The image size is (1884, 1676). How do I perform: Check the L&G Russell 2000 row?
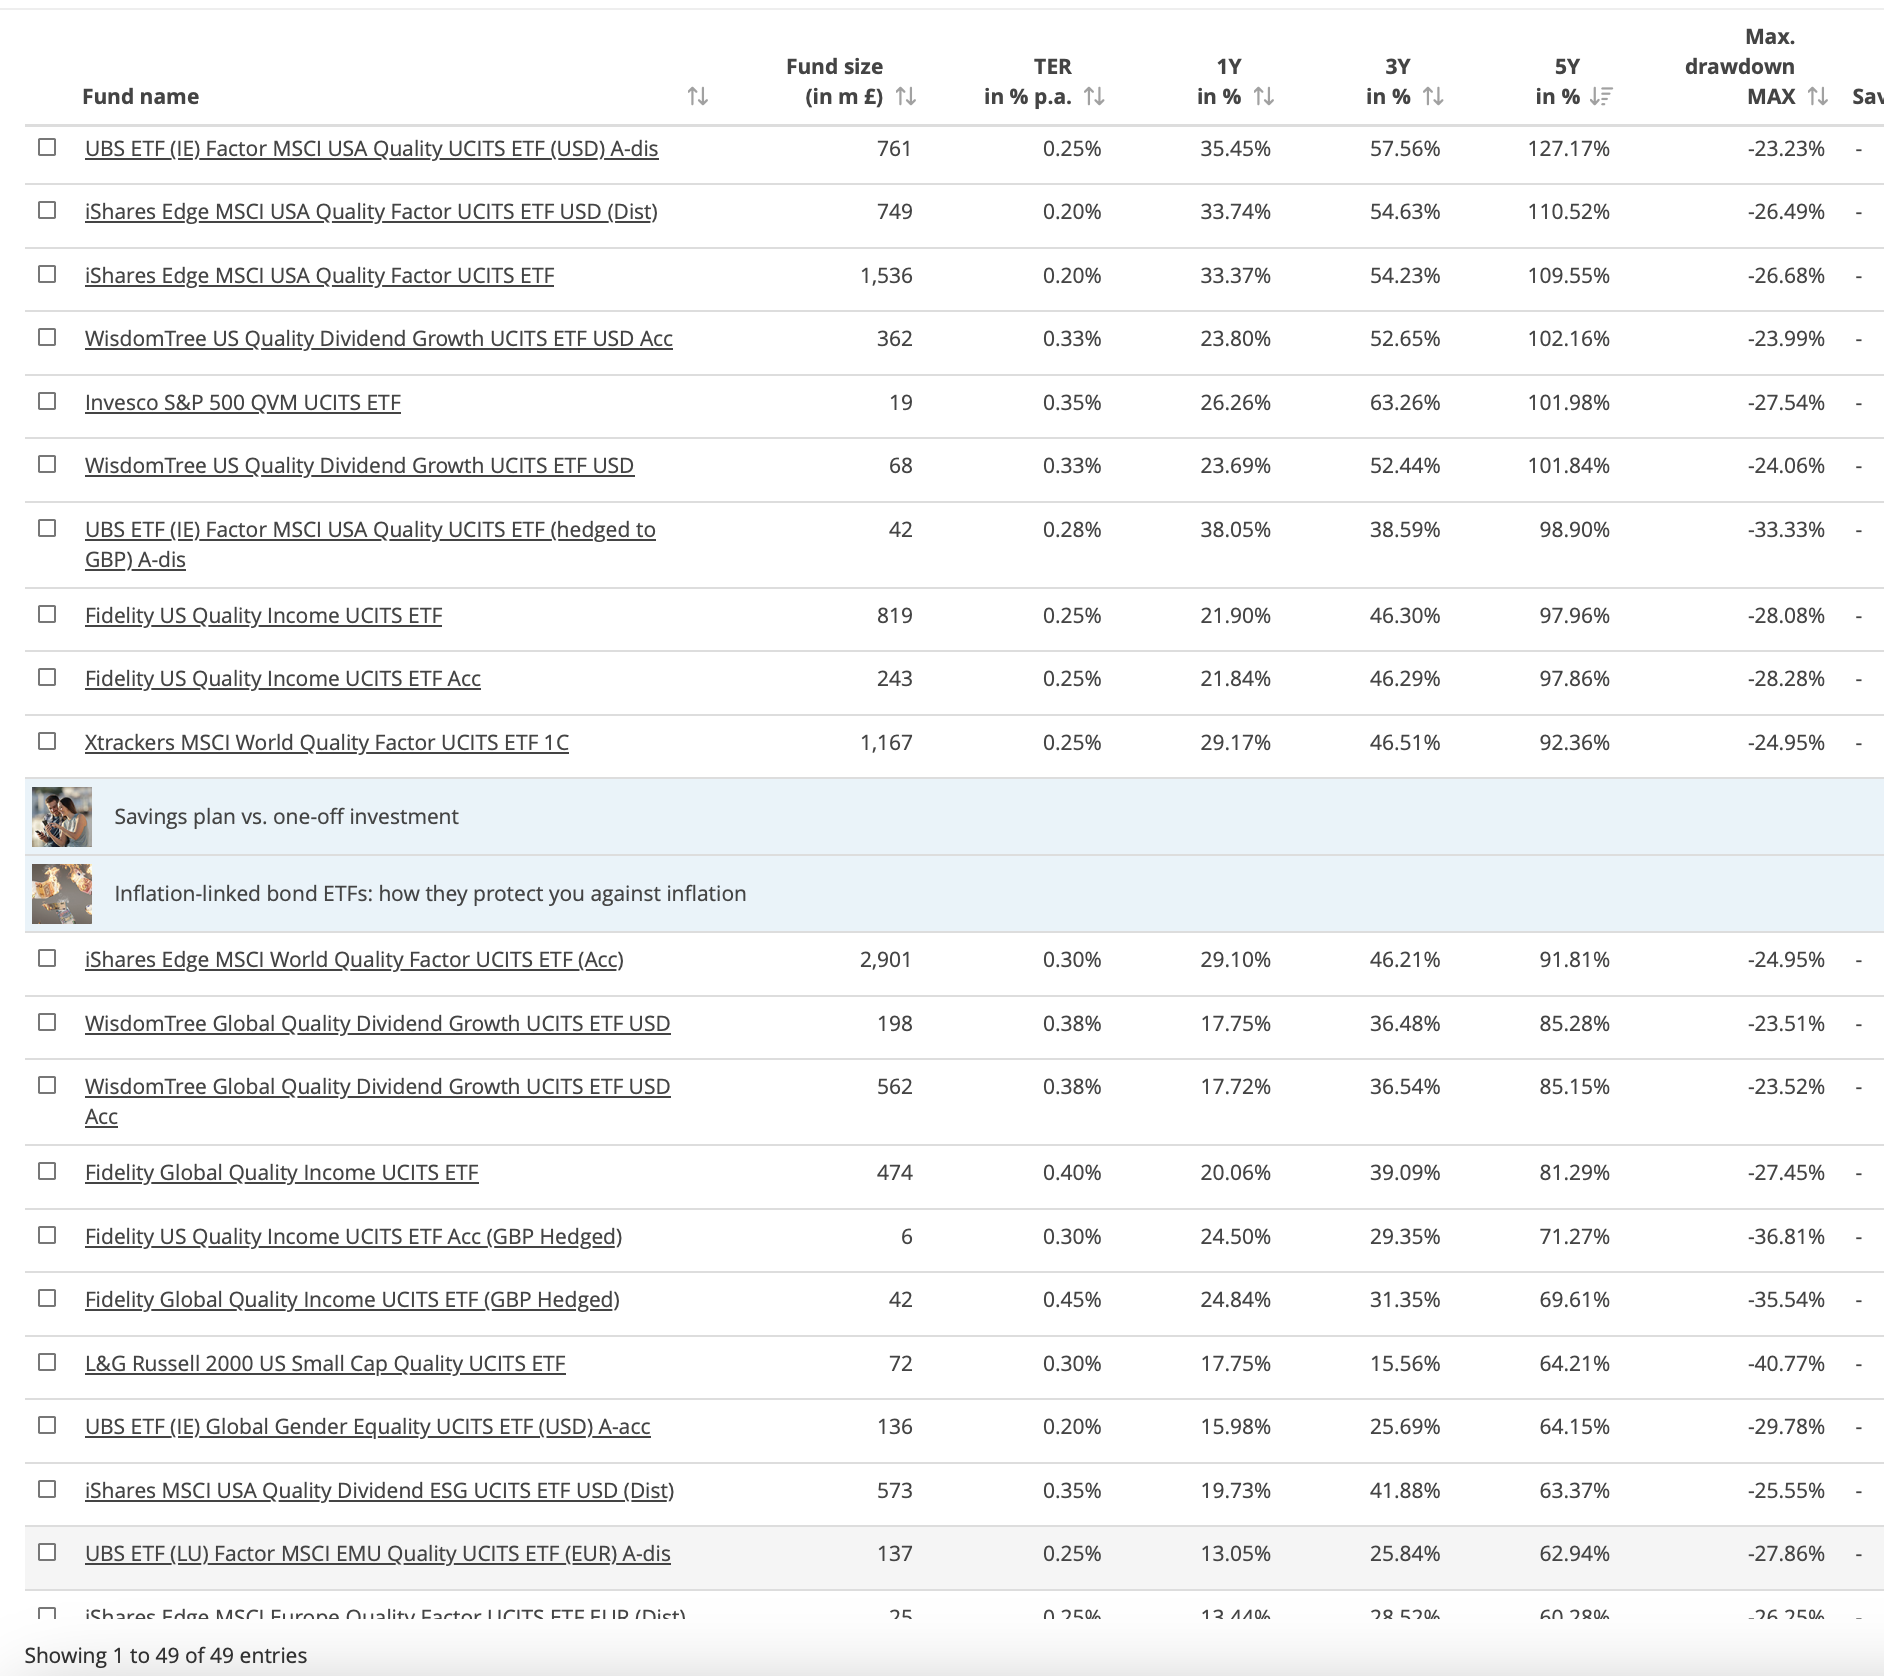(x=47, y=1362)
